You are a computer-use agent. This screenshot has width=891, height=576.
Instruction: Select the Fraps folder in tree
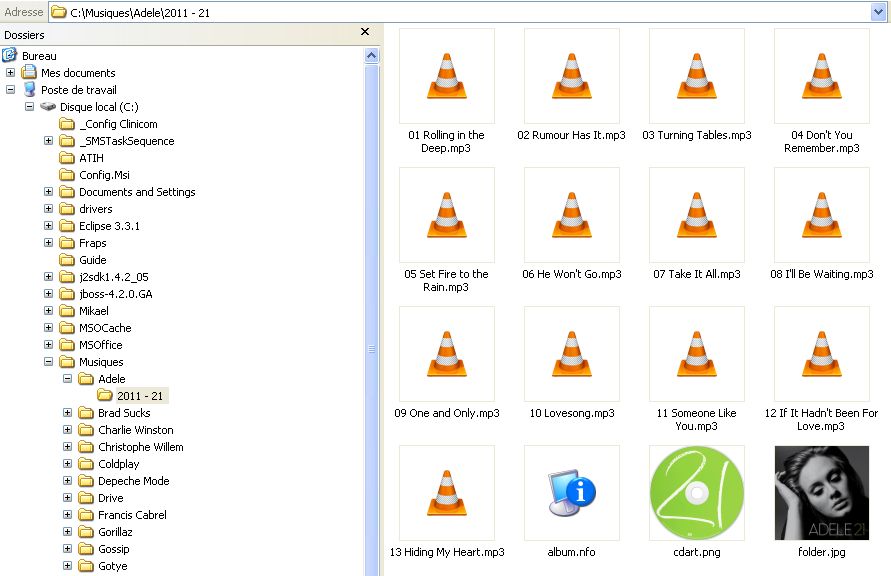(x=92, y=243)
